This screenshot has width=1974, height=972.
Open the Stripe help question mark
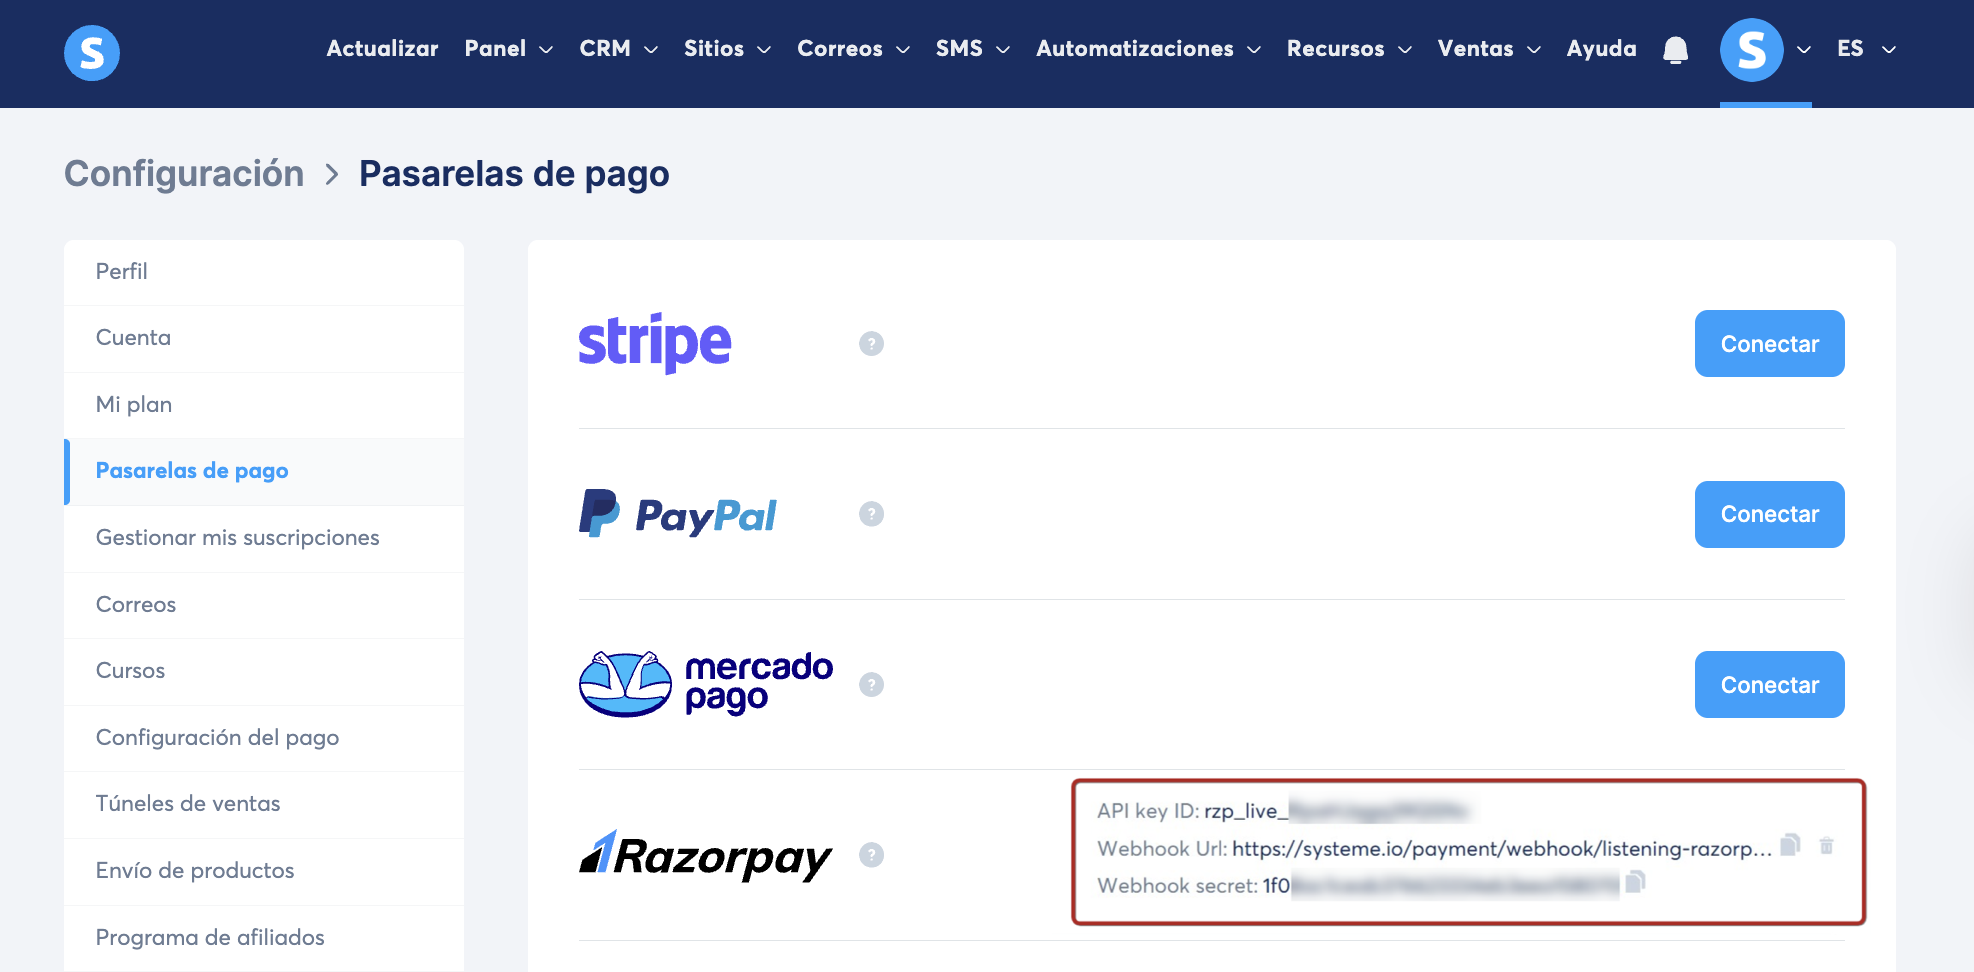pos(871,344)
